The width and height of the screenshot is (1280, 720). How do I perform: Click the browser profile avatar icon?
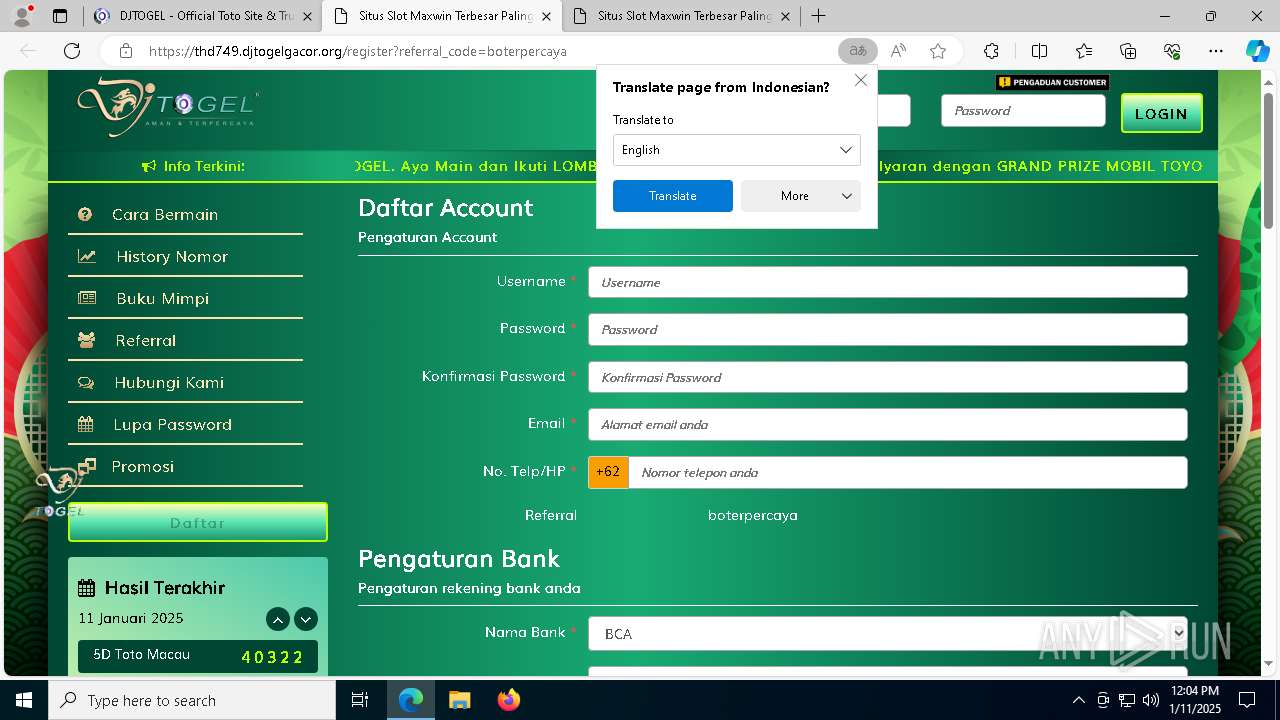22,16
